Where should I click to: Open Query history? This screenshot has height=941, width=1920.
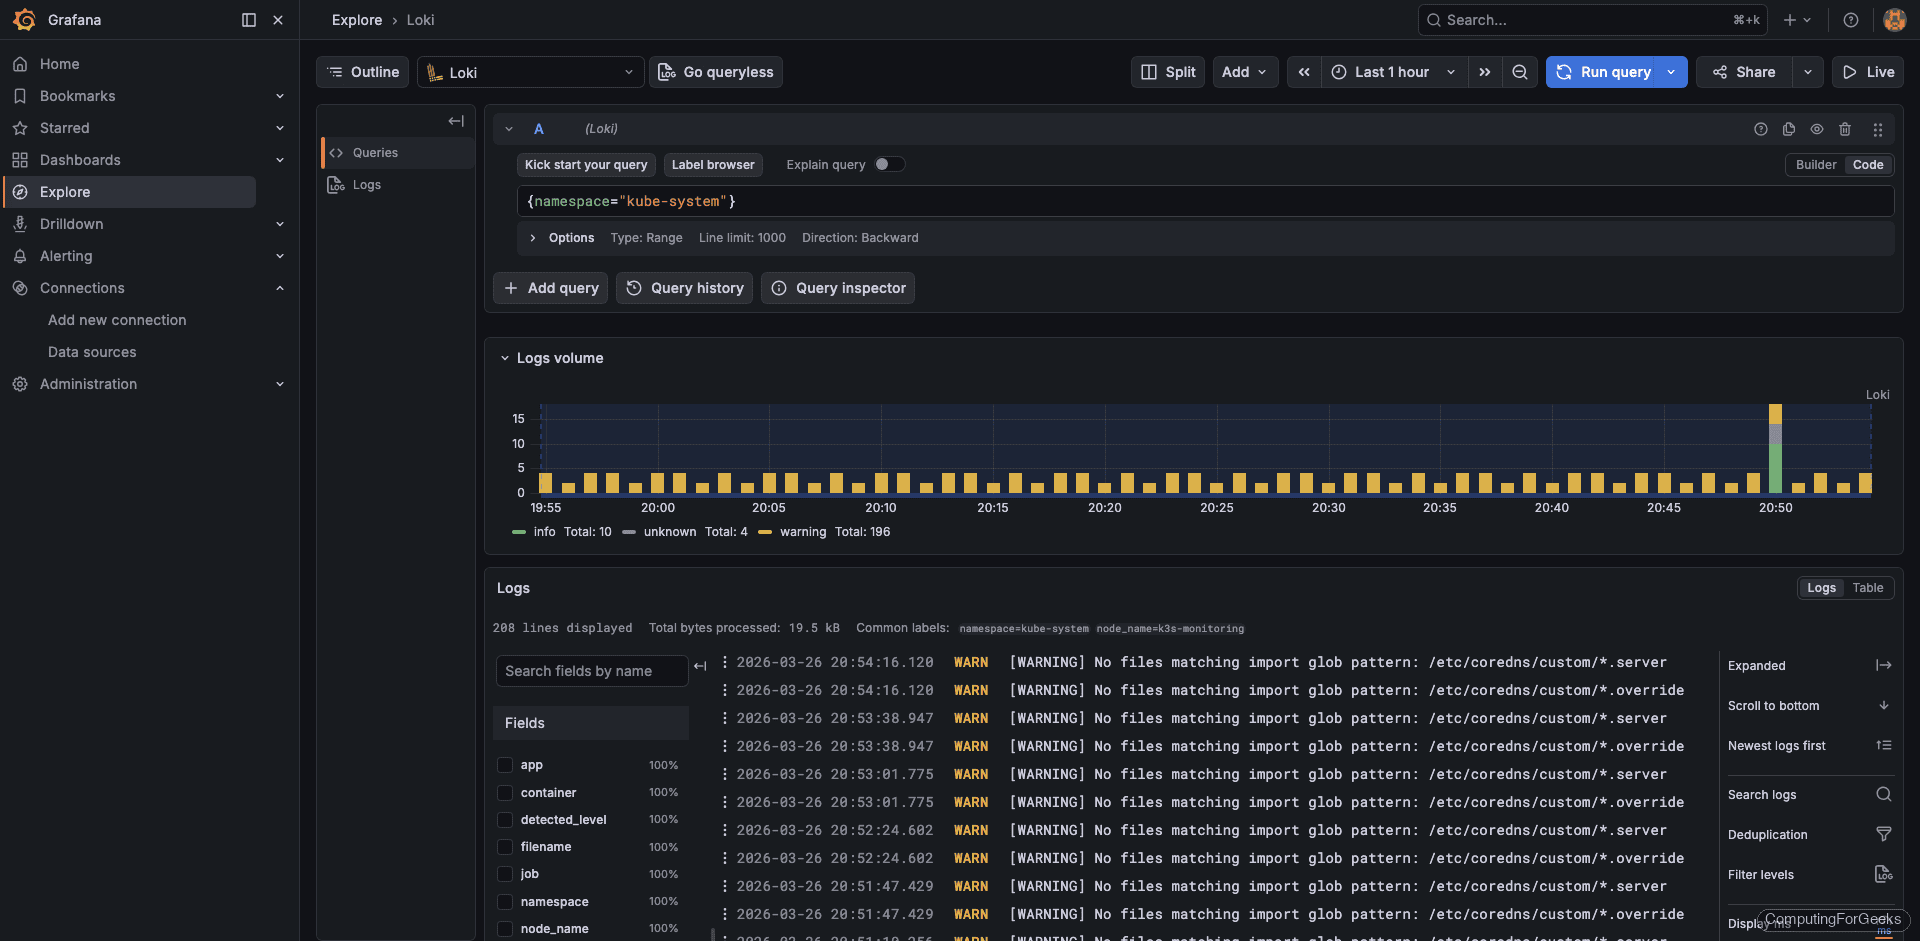684,288
